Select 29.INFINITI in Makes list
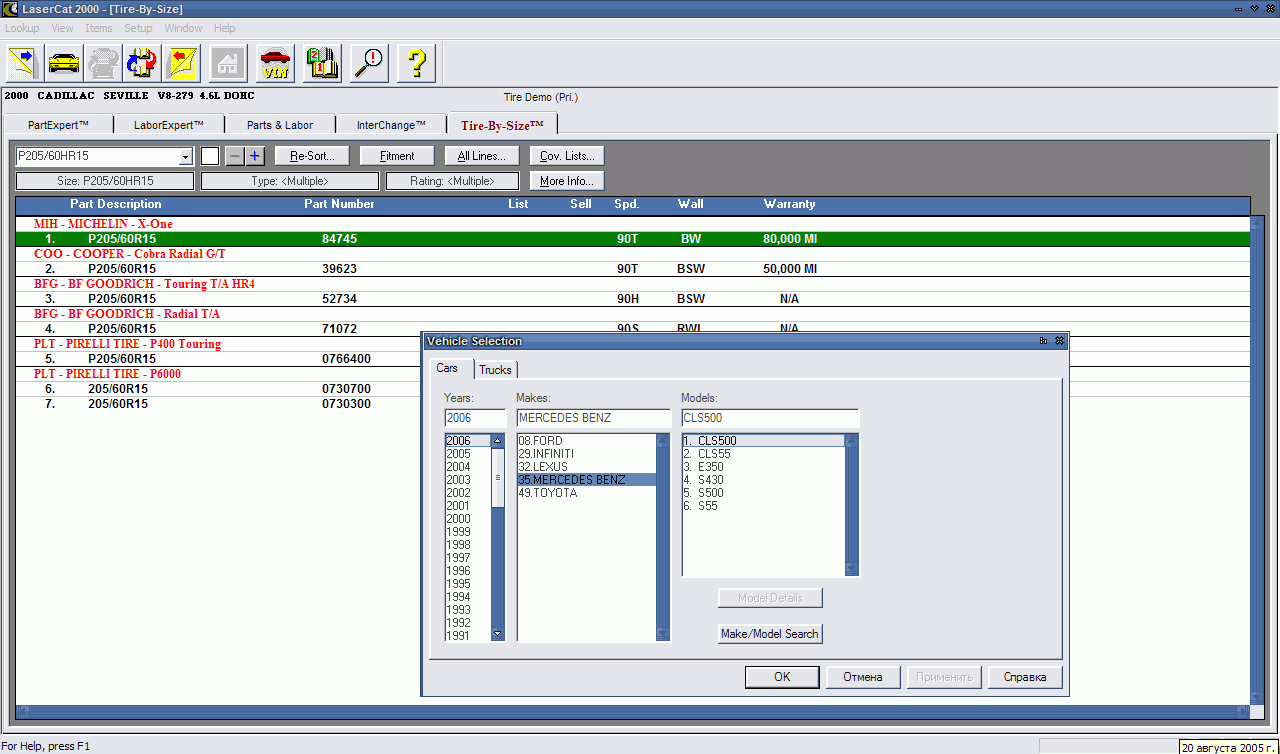This screenshot has width=1280, height=754. click(586, 454)
